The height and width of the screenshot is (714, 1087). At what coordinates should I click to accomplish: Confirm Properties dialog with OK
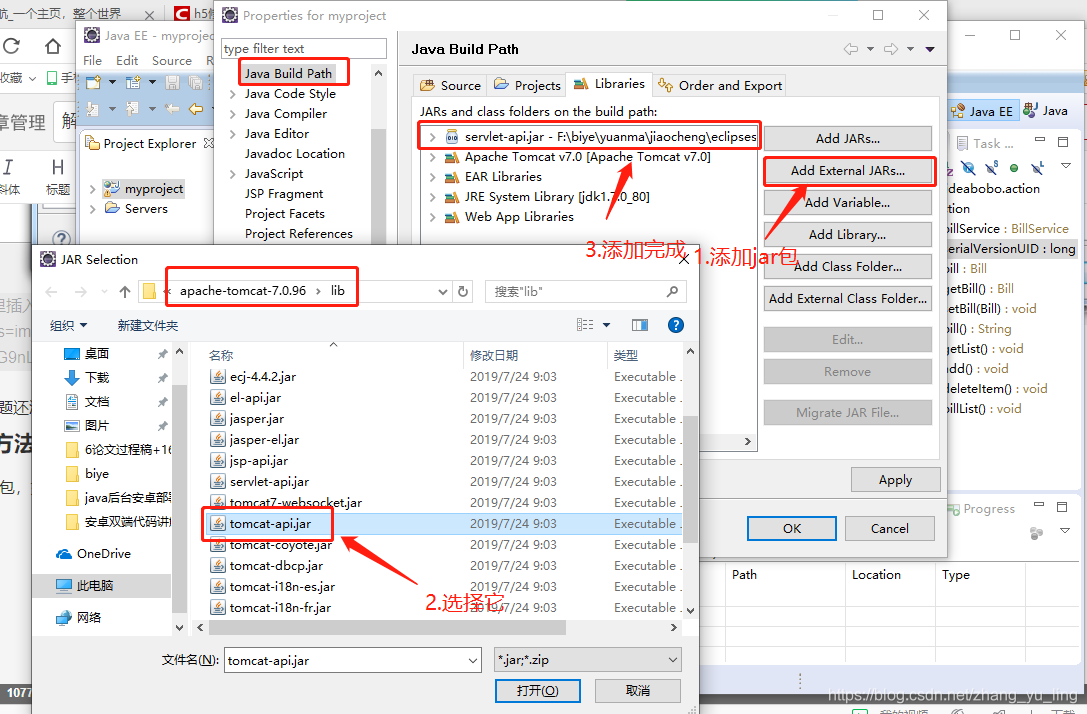point(792,528)
